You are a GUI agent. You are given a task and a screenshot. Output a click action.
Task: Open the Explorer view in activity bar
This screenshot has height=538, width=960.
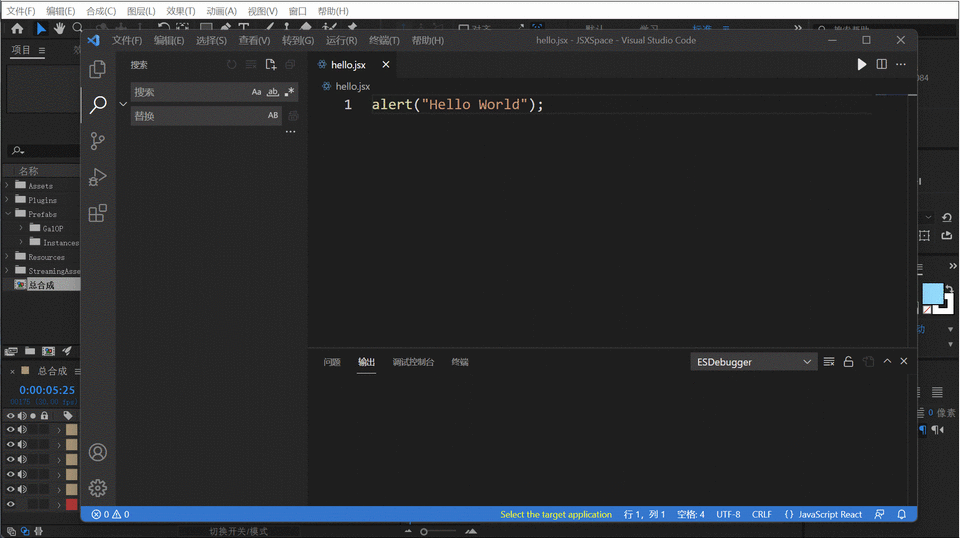coord(97,69)
